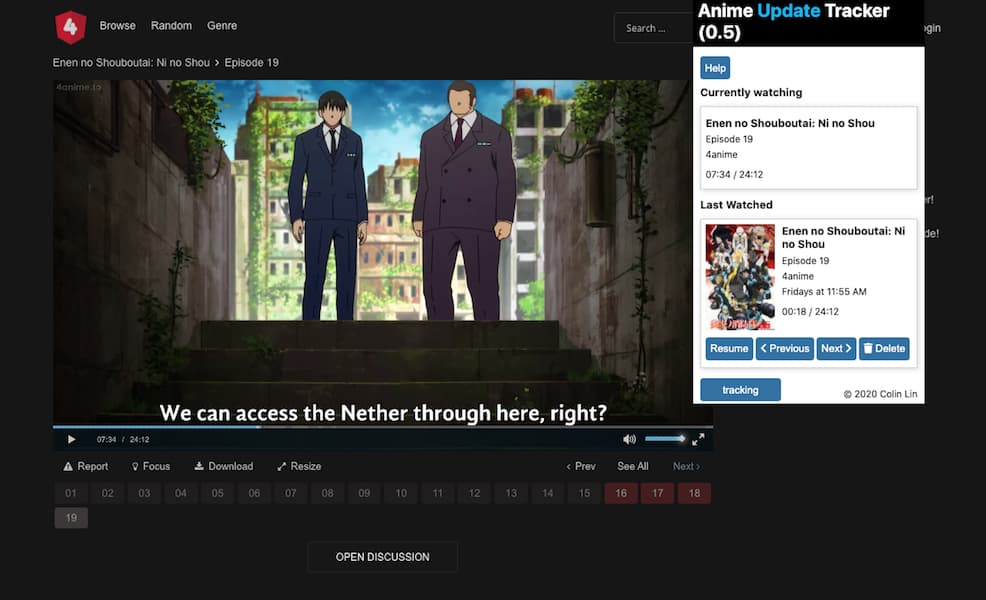Open the See All episodes link
Image resolution: width=986 pixels, height=600 pixels.
[x=633, y=466]
